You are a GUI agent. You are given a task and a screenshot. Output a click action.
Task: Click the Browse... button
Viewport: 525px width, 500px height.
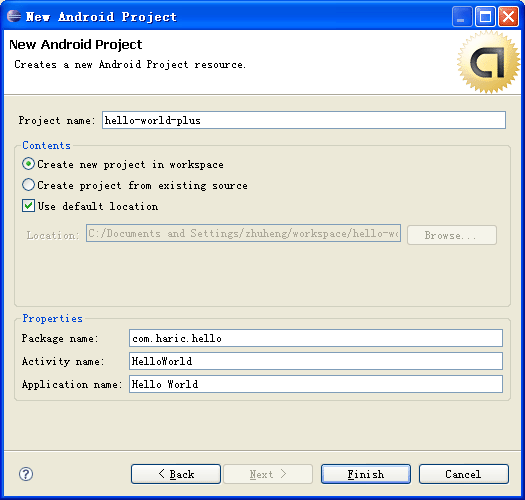452,235
